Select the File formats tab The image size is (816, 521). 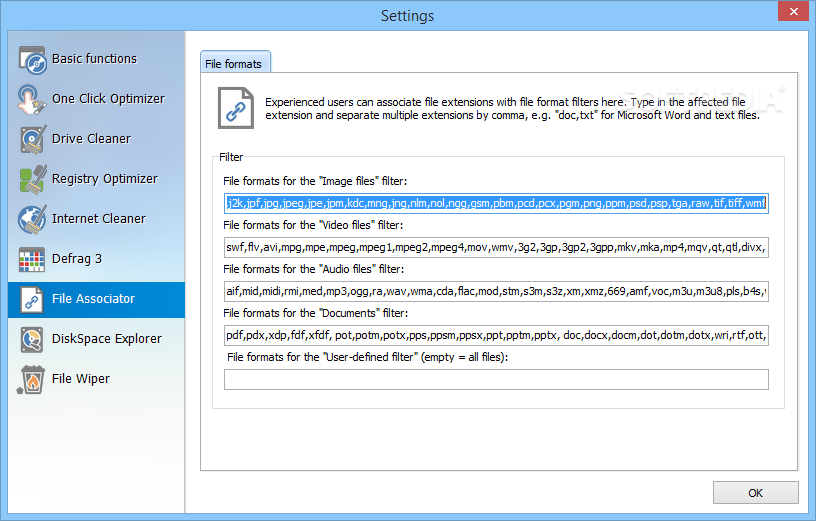[x=235, y=62]
